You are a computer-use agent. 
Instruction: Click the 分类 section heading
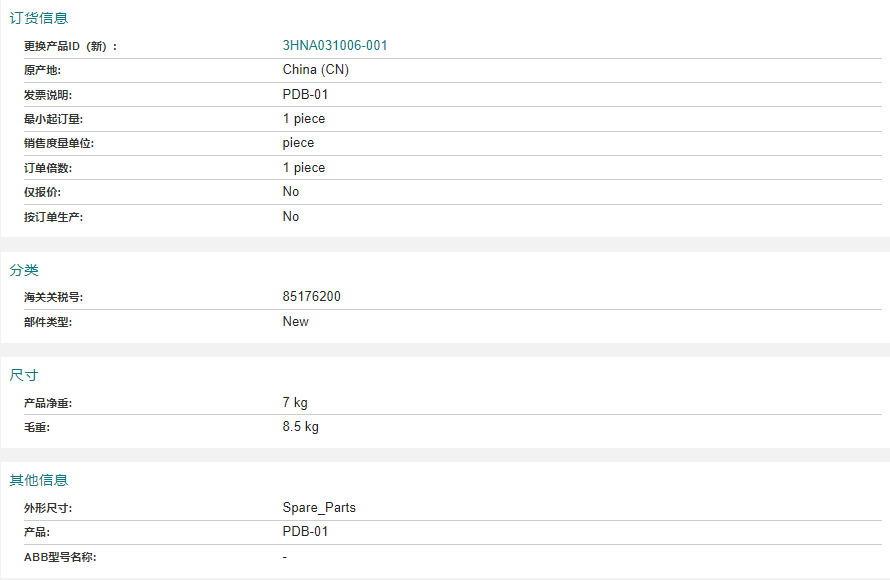click(x=24, y=270)
